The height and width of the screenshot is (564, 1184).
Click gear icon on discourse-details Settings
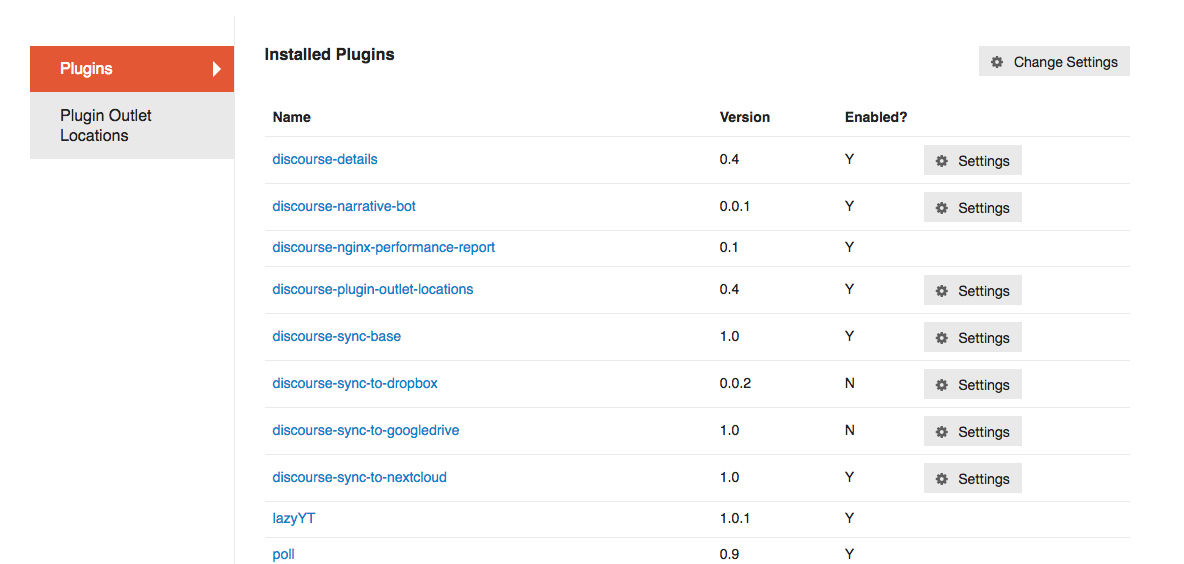click(941, 161)
